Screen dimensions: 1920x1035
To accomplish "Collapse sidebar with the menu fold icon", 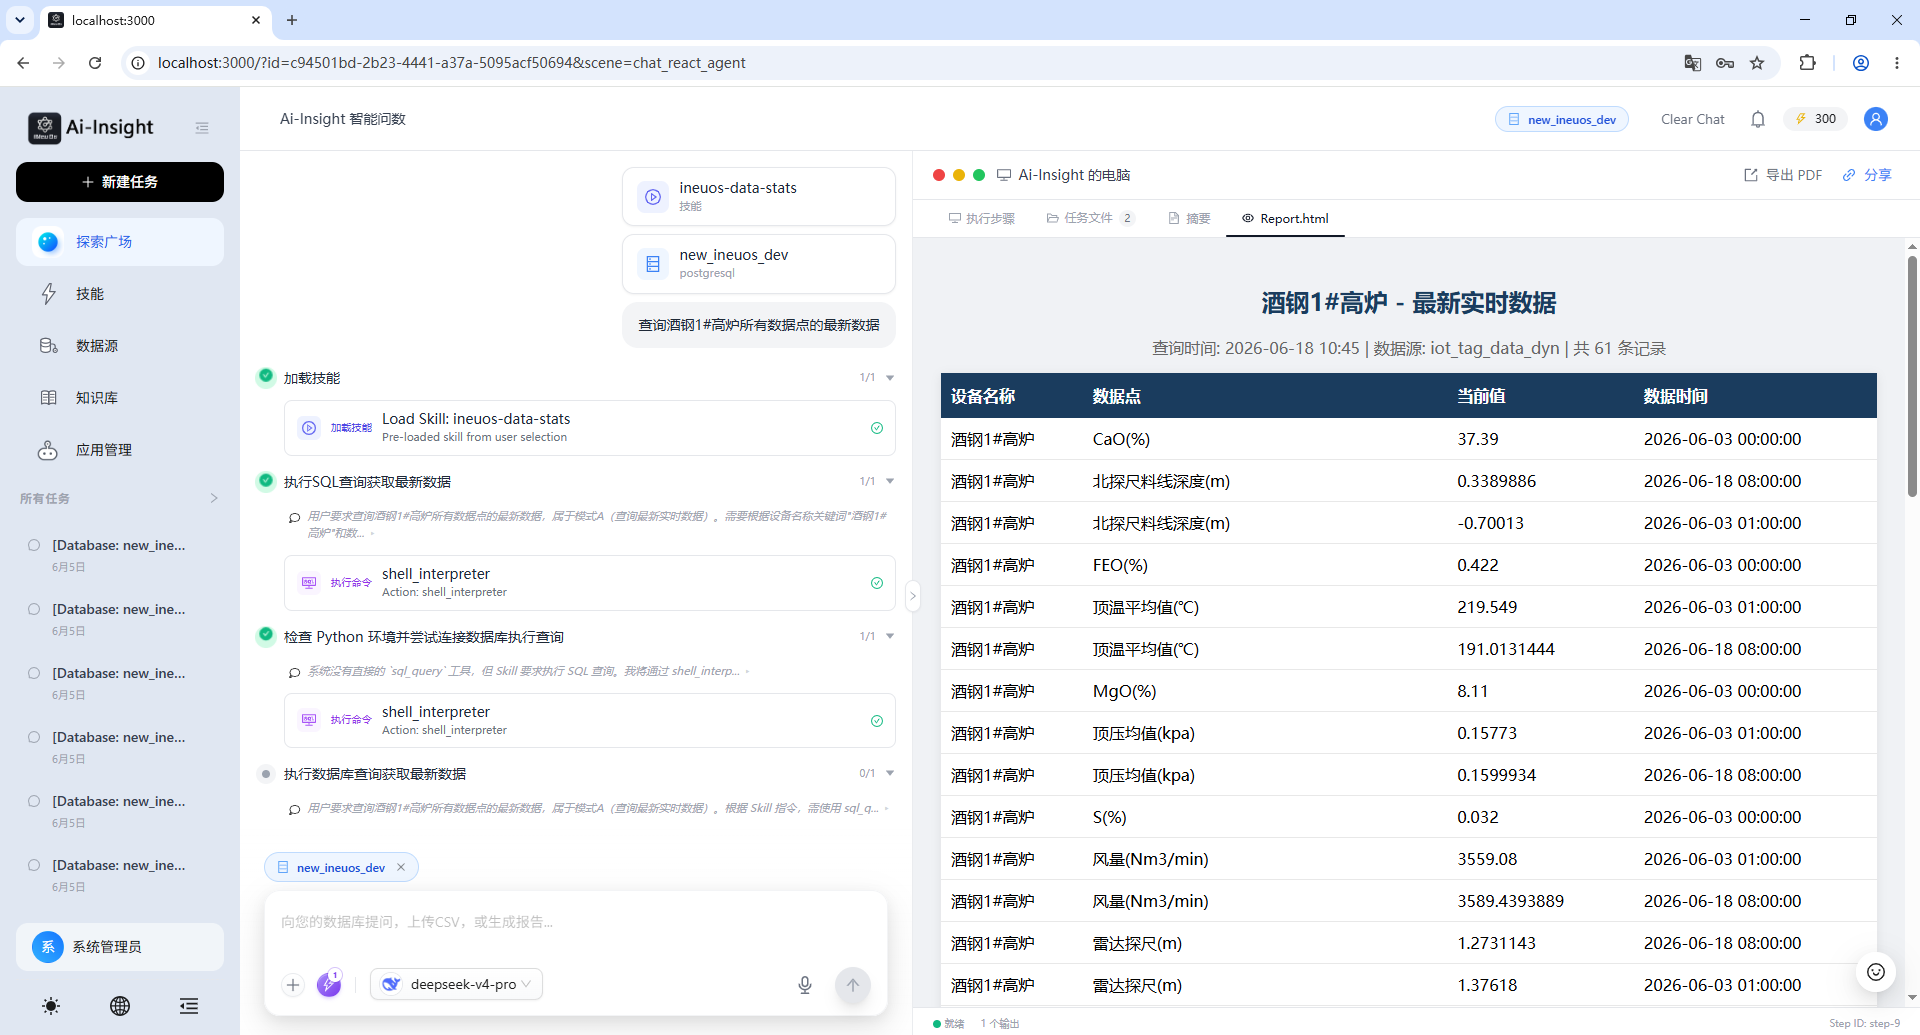I will tap(202, 127).
